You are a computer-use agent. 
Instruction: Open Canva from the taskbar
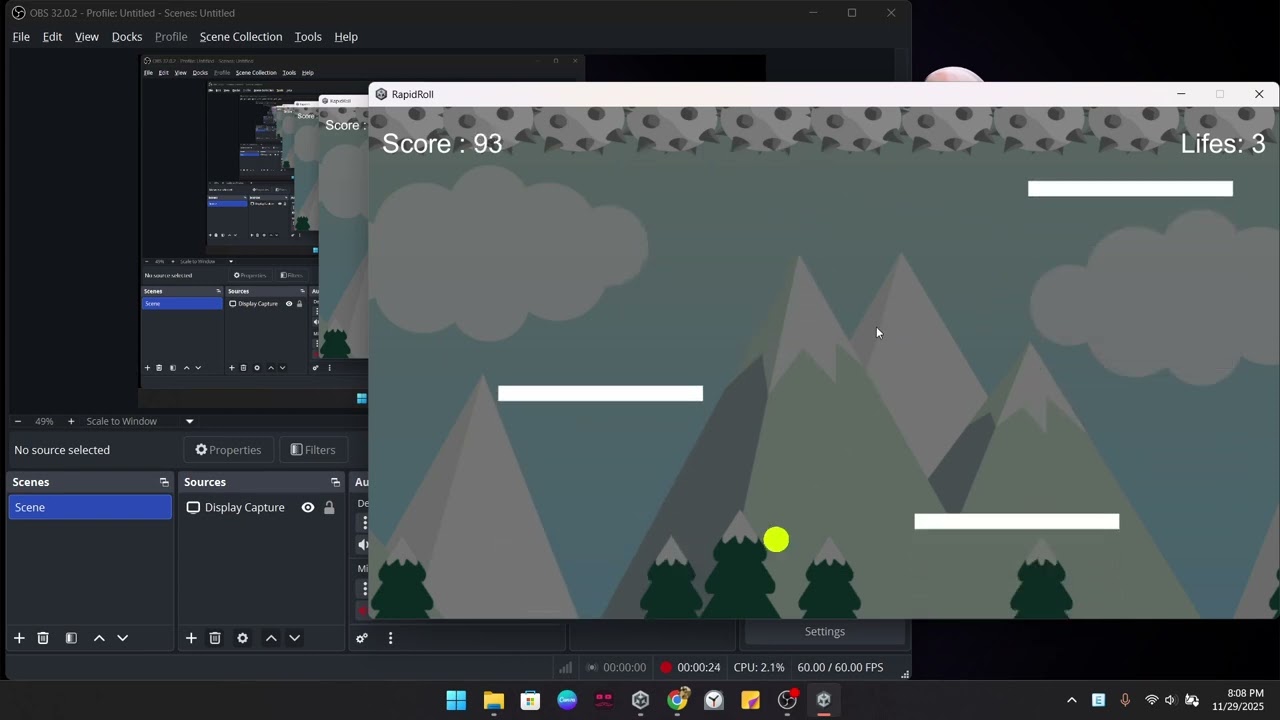click(x=567, y=700)
